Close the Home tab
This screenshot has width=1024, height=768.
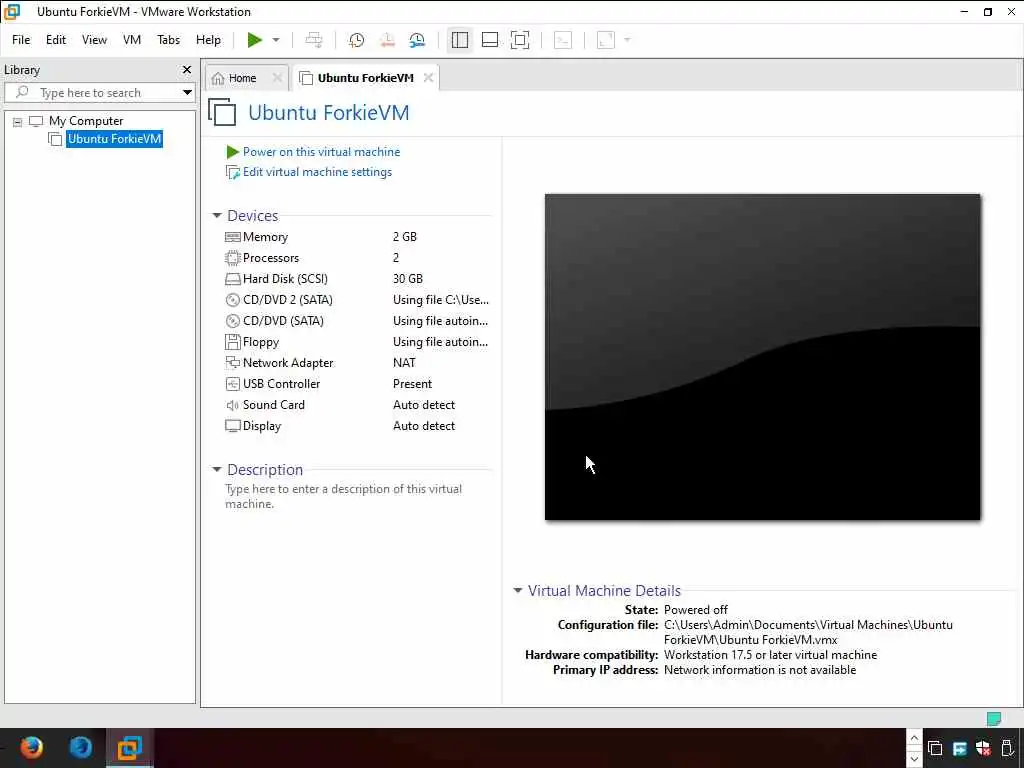278,78
